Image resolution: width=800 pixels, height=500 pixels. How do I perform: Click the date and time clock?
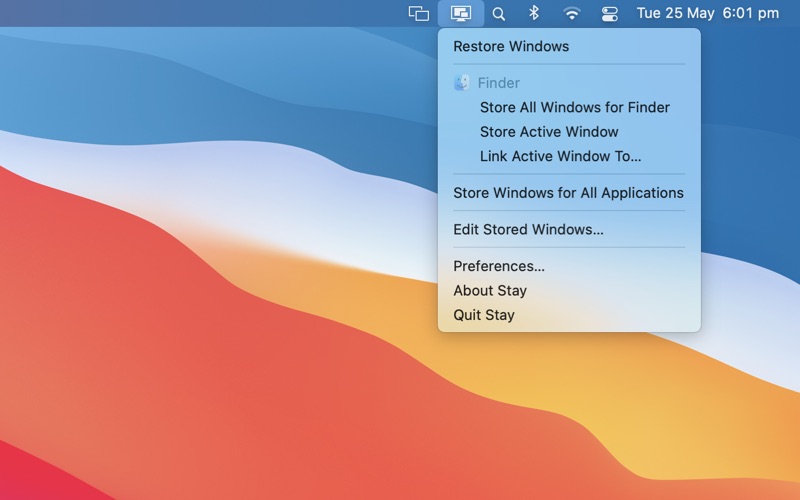(708, 13)
